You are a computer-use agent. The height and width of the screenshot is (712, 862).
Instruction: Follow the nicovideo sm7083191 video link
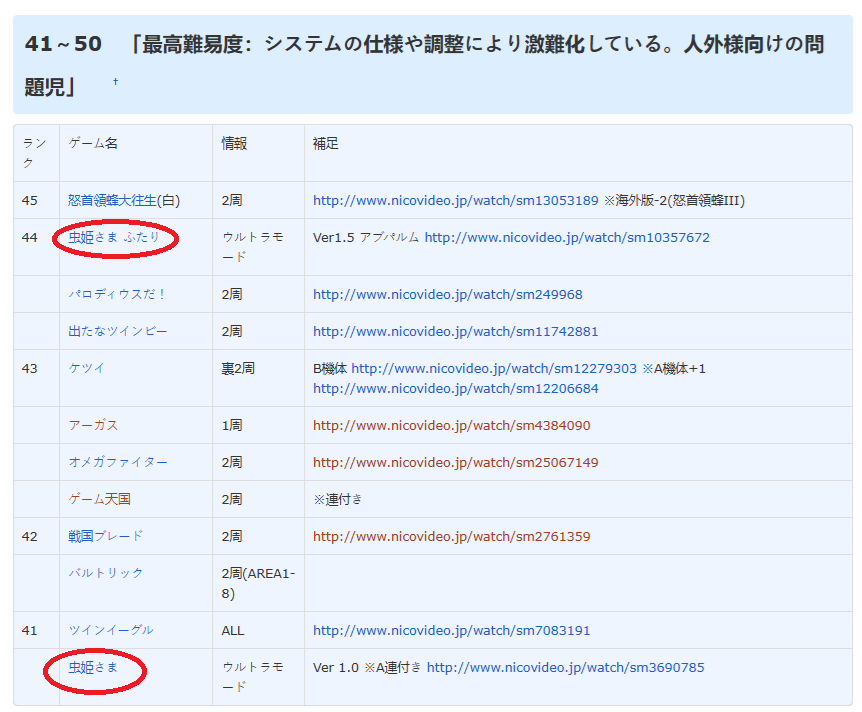(x=451, y=631)
